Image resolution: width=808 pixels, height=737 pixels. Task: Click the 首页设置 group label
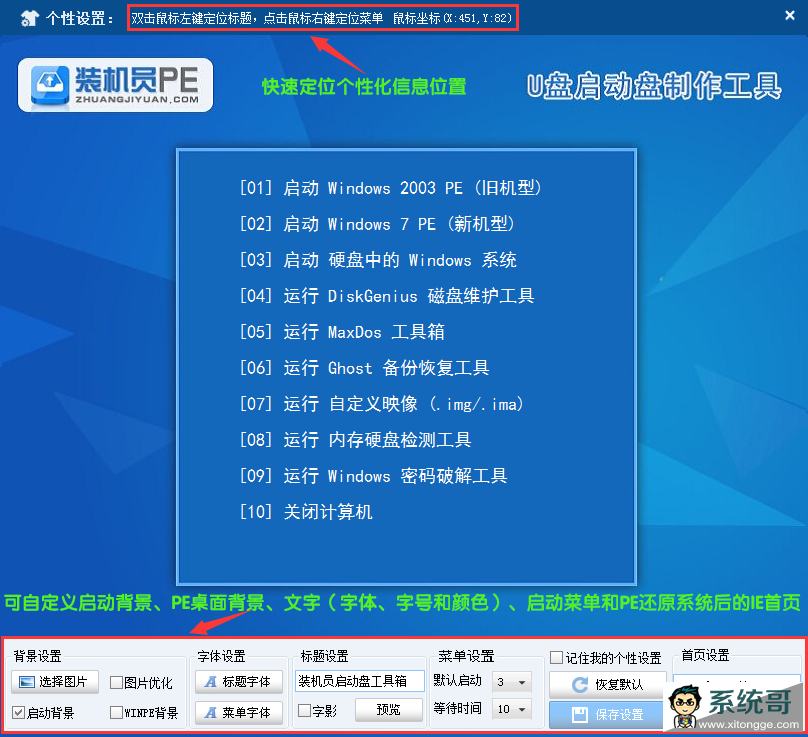(705, 655)
